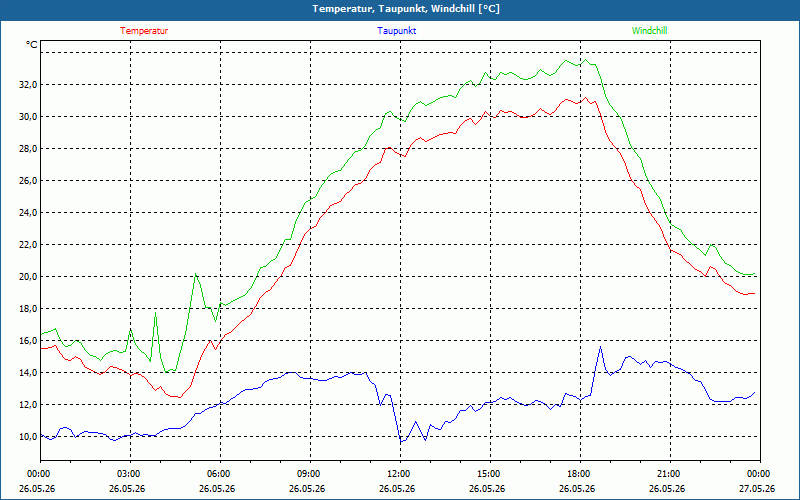Screen dimensions: 800x500
Task: Click the '21:00' time axis label
Action: pos(668,474)
